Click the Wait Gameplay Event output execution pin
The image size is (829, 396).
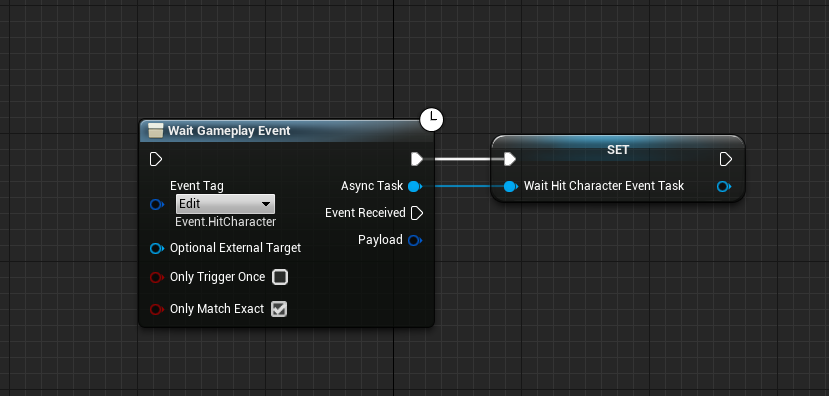(417, 159)
